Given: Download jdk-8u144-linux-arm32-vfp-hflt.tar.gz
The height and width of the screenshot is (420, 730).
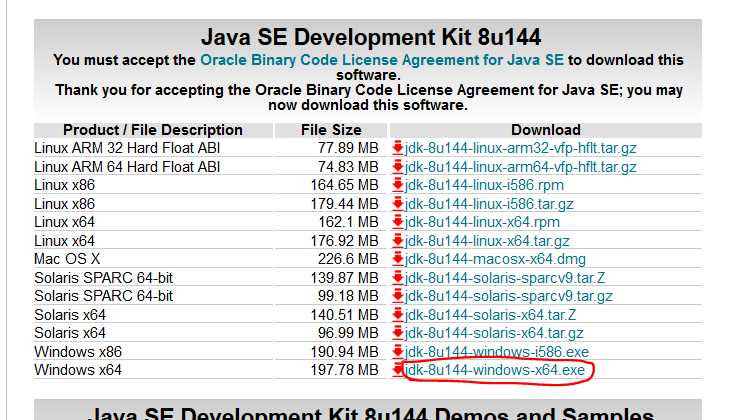Looking at the screenshot, I should coord(520,148).
